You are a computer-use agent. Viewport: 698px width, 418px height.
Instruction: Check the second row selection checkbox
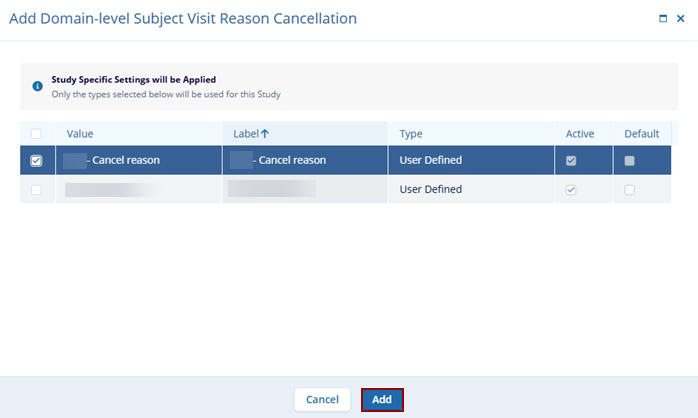[x=37, y=190]
